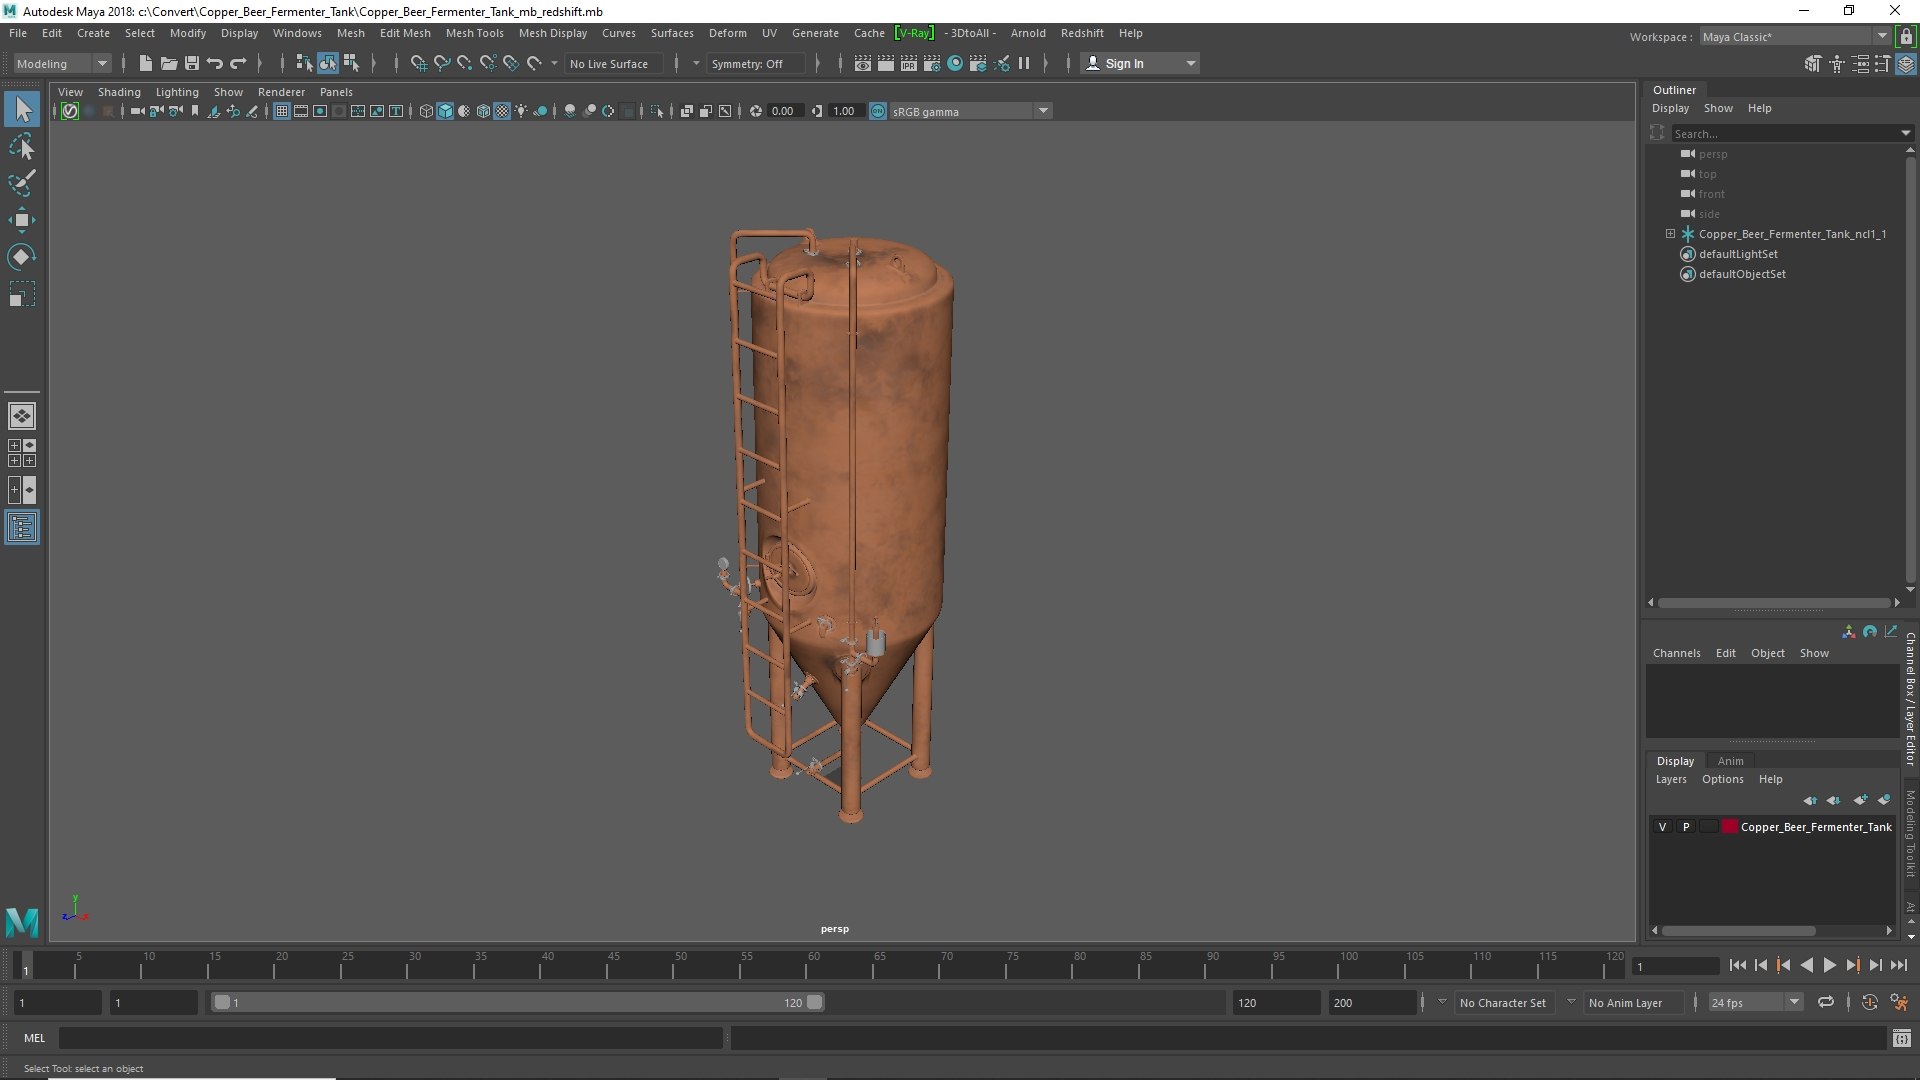The image size is (1920, 1080).
Task: Open the Modeling menu set dropdown
Action: coord(62,63)
